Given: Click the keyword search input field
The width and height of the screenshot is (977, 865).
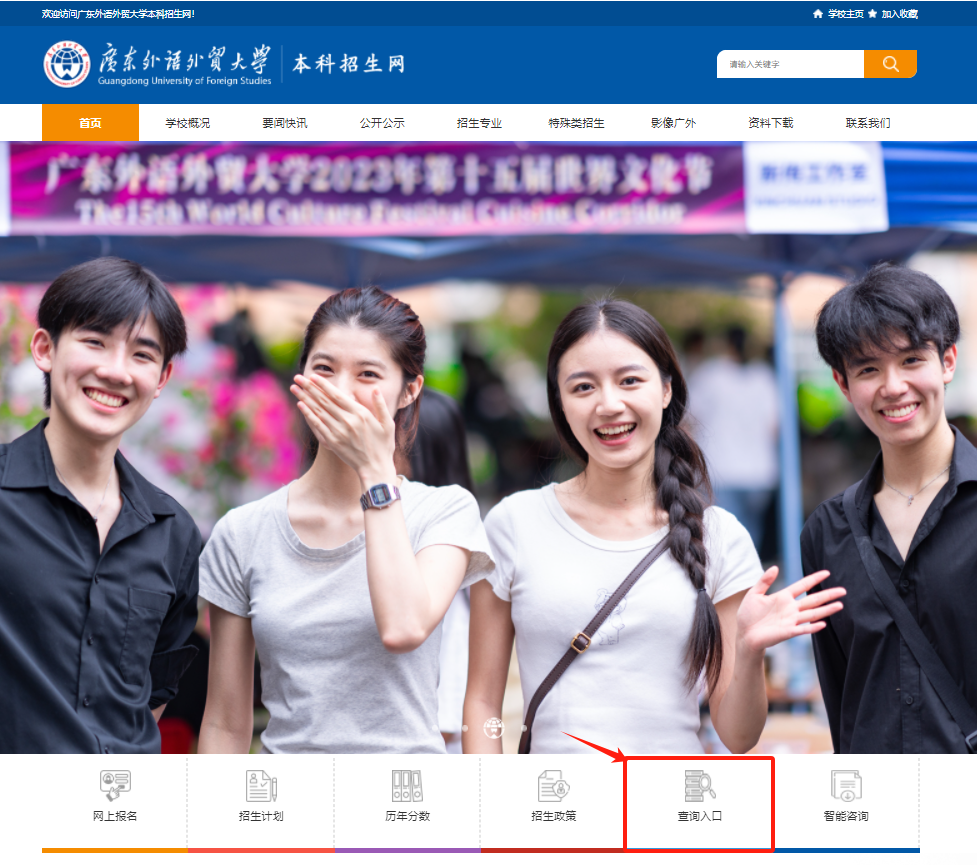Looking at the screenshot, I should 790,63.
